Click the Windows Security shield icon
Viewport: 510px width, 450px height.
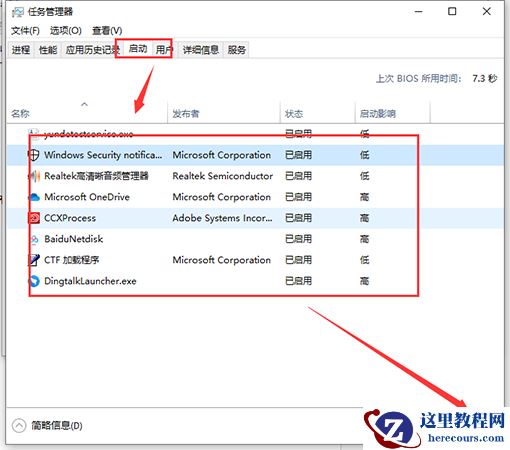click(33, 155)
